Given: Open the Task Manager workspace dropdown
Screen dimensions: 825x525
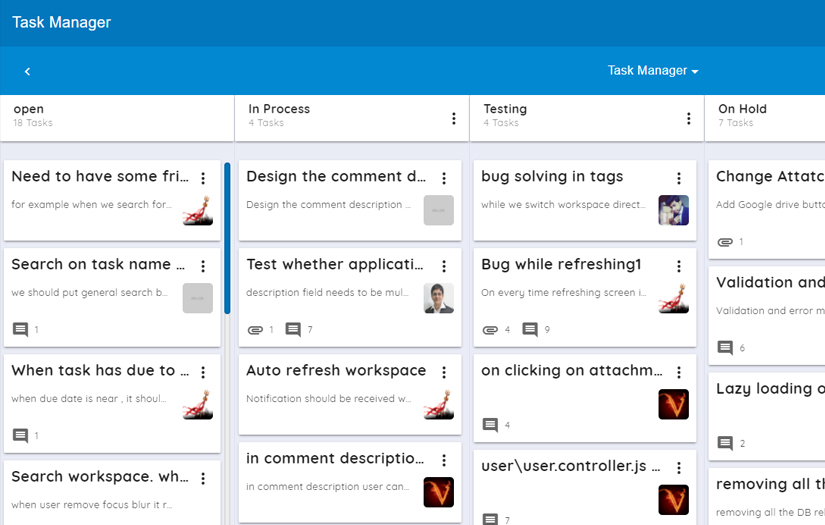Looking at the screenshot, I should click(652, 70).
